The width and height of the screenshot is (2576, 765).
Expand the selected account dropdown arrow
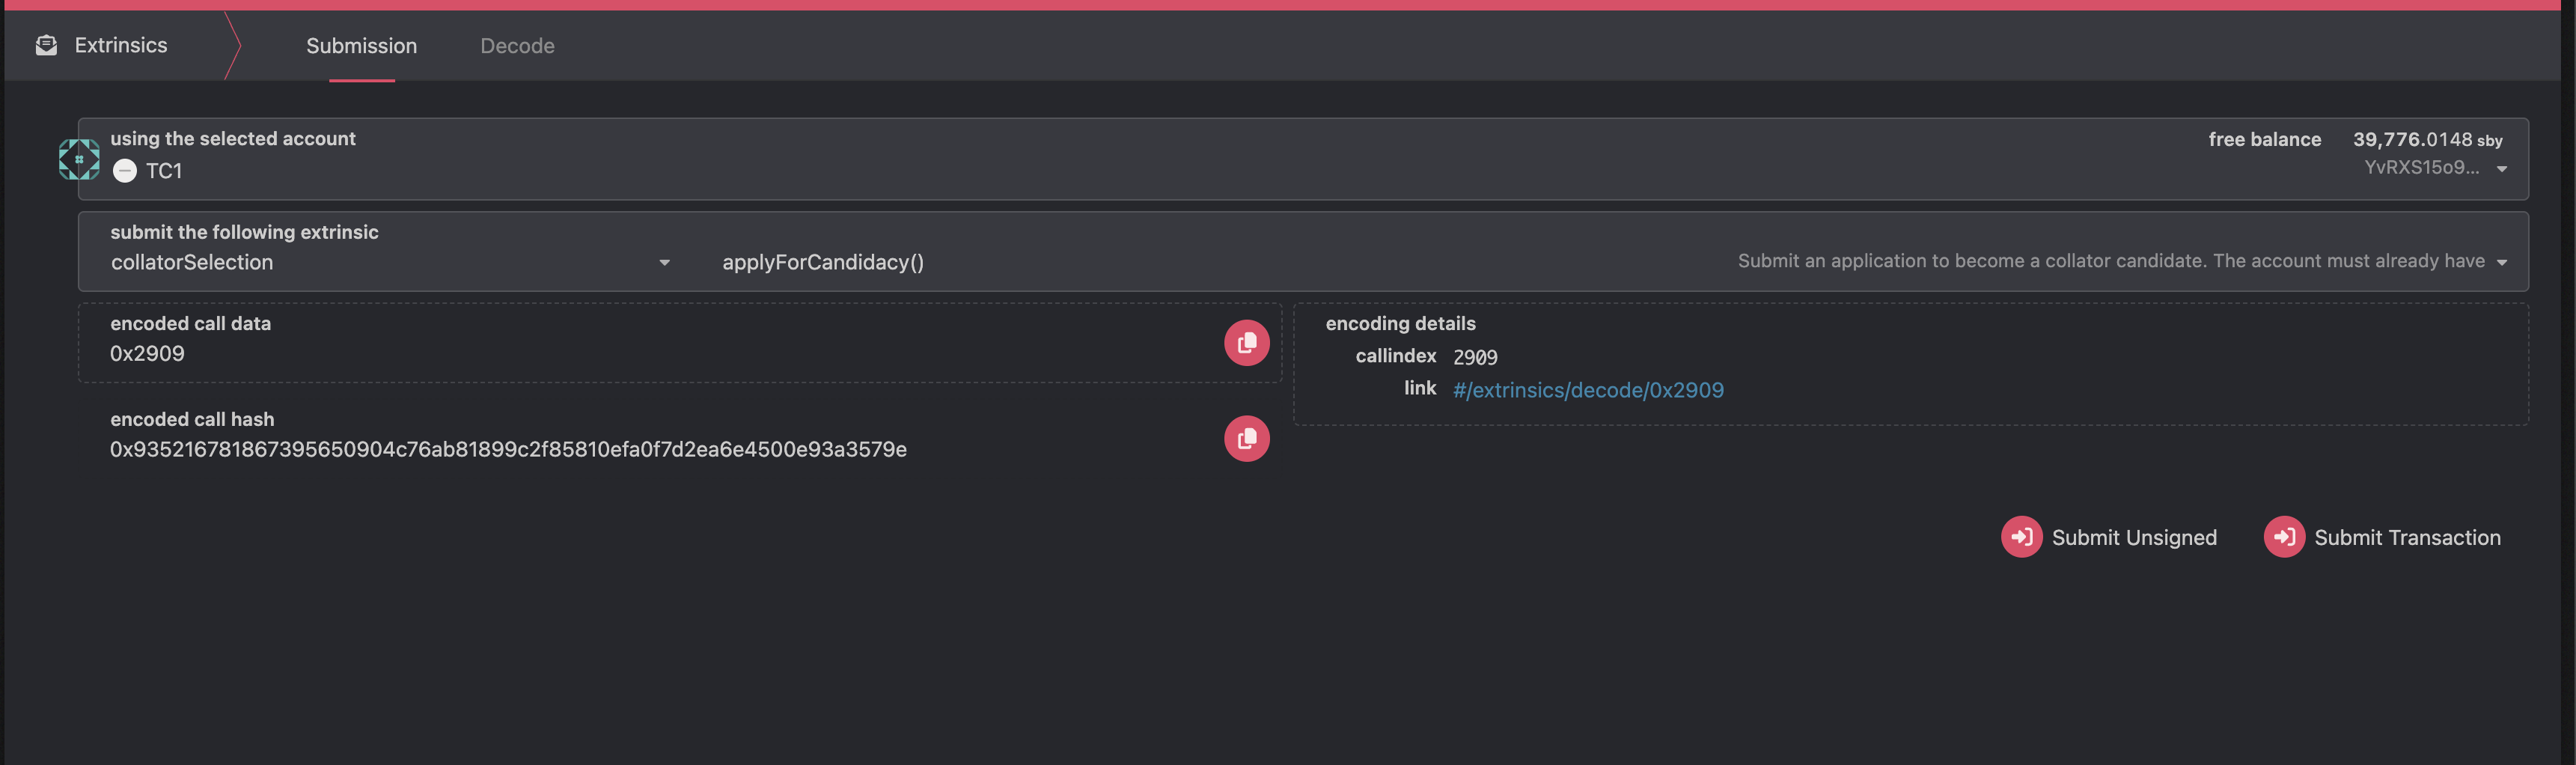2501,169
